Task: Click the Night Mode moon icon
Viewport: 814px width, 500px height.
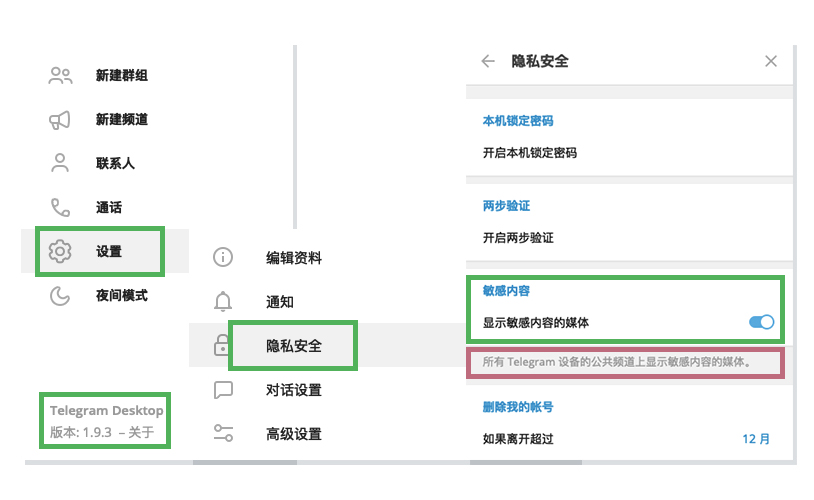Action: pos(60,295)
